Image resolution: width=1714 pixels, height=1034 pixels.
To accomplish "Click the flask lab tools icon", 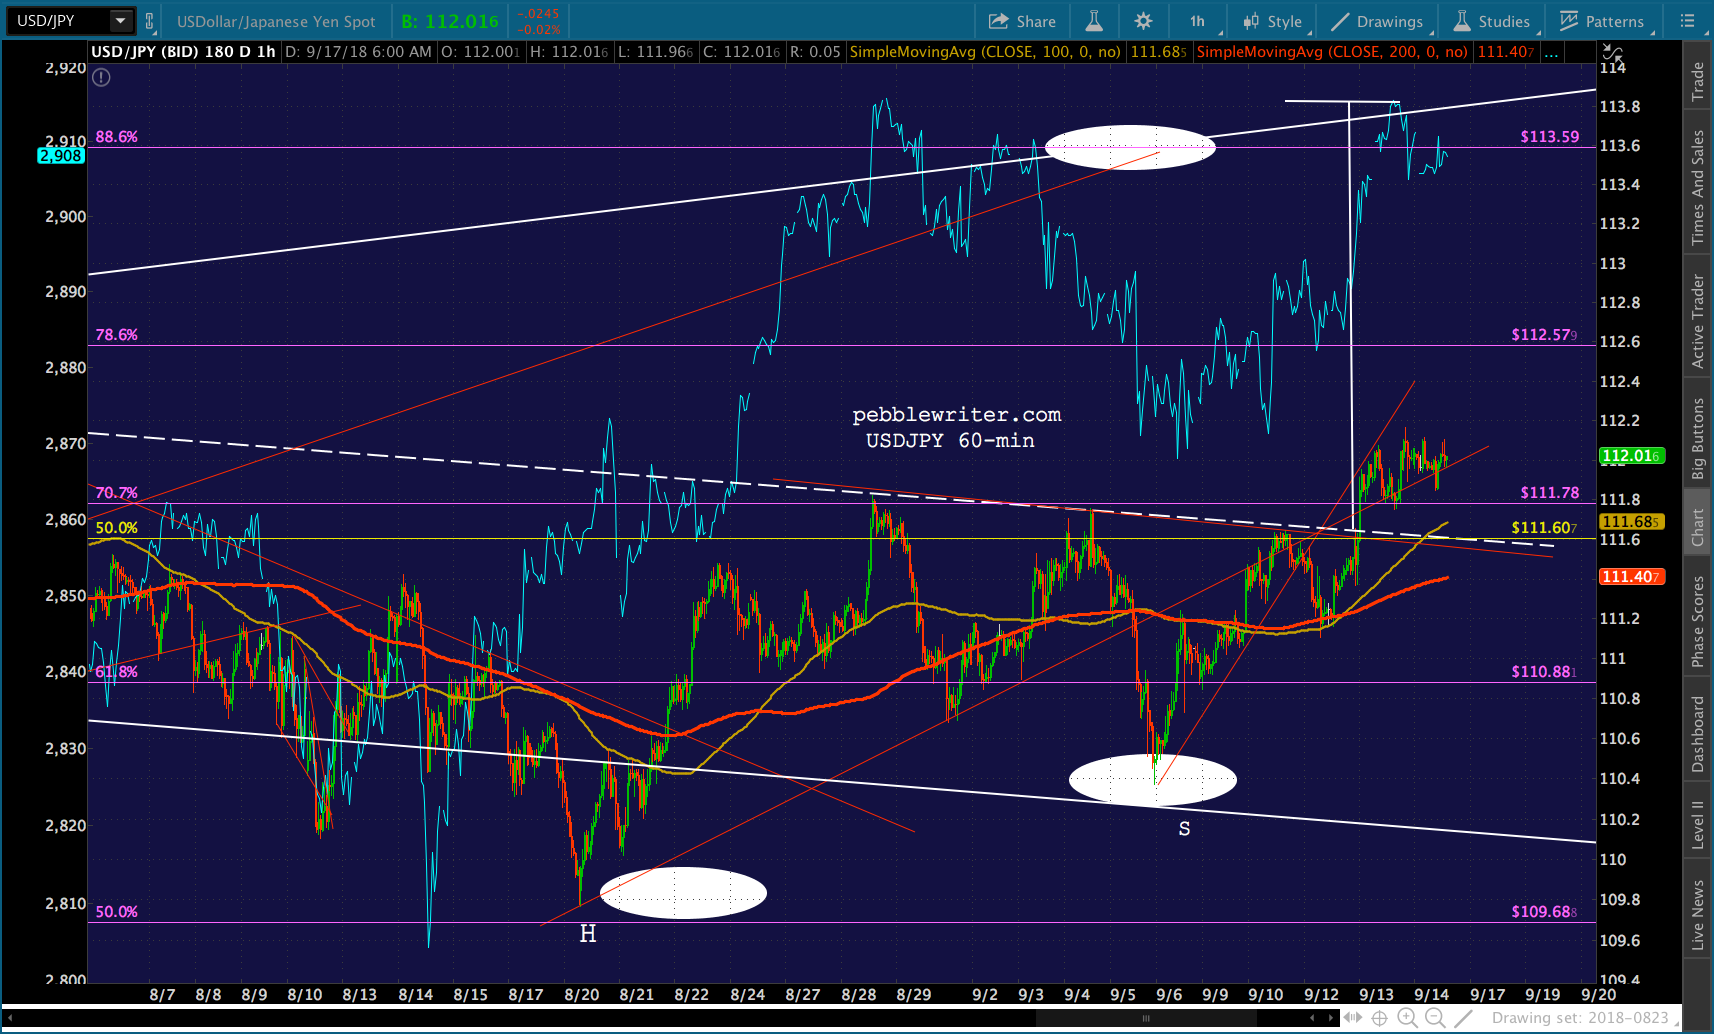I will (x=1094, y=21).
